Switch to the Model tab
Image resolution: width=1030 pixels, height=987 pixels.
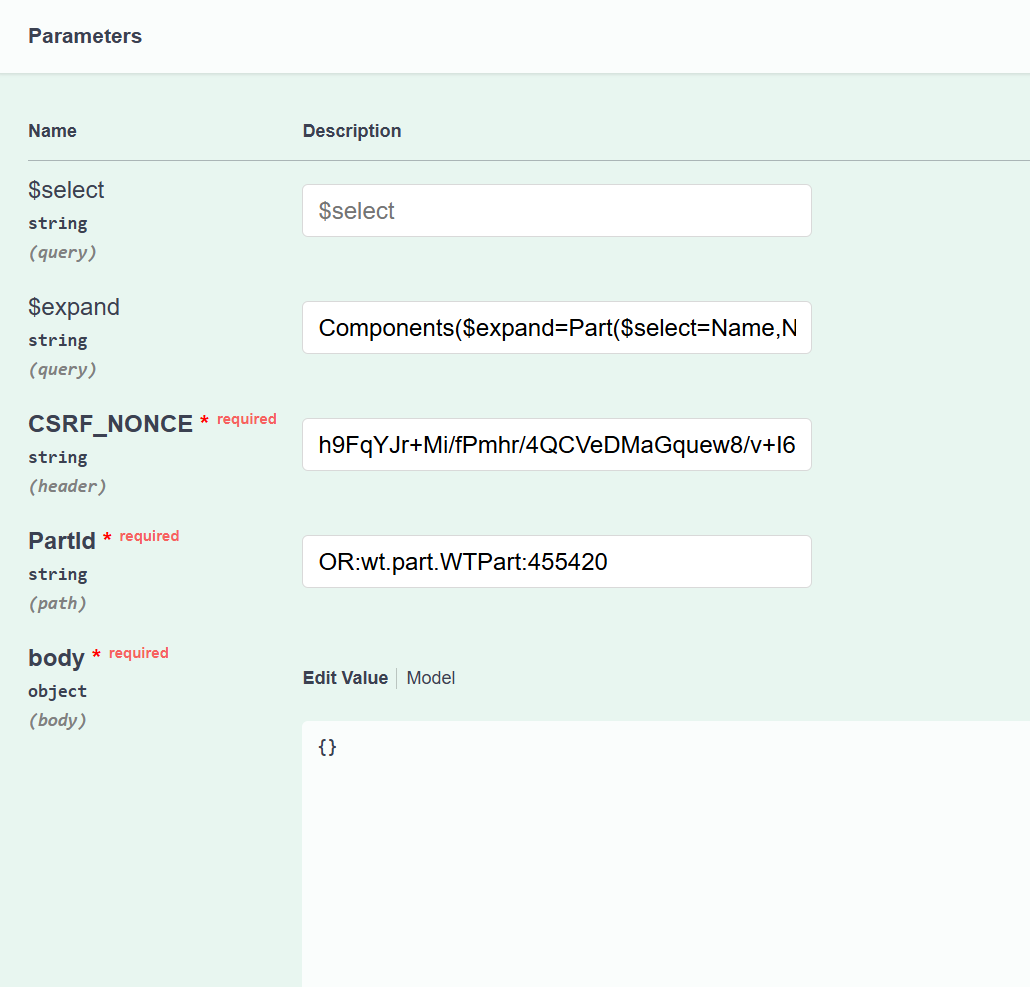click(x=430, y=677)
